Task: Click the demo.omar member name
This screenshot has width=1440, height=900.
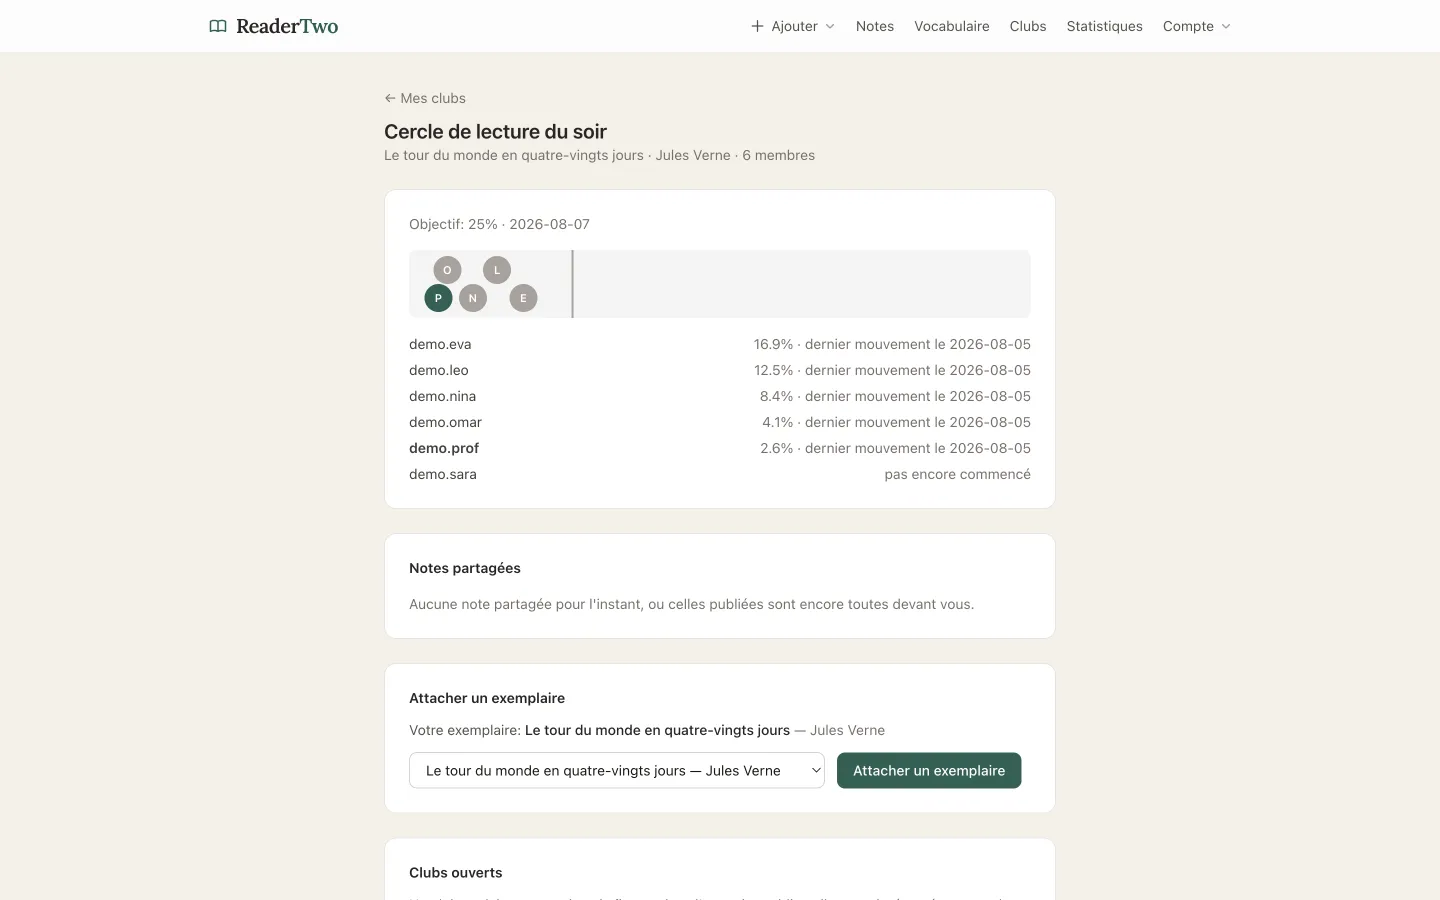Action: [445, 422]
